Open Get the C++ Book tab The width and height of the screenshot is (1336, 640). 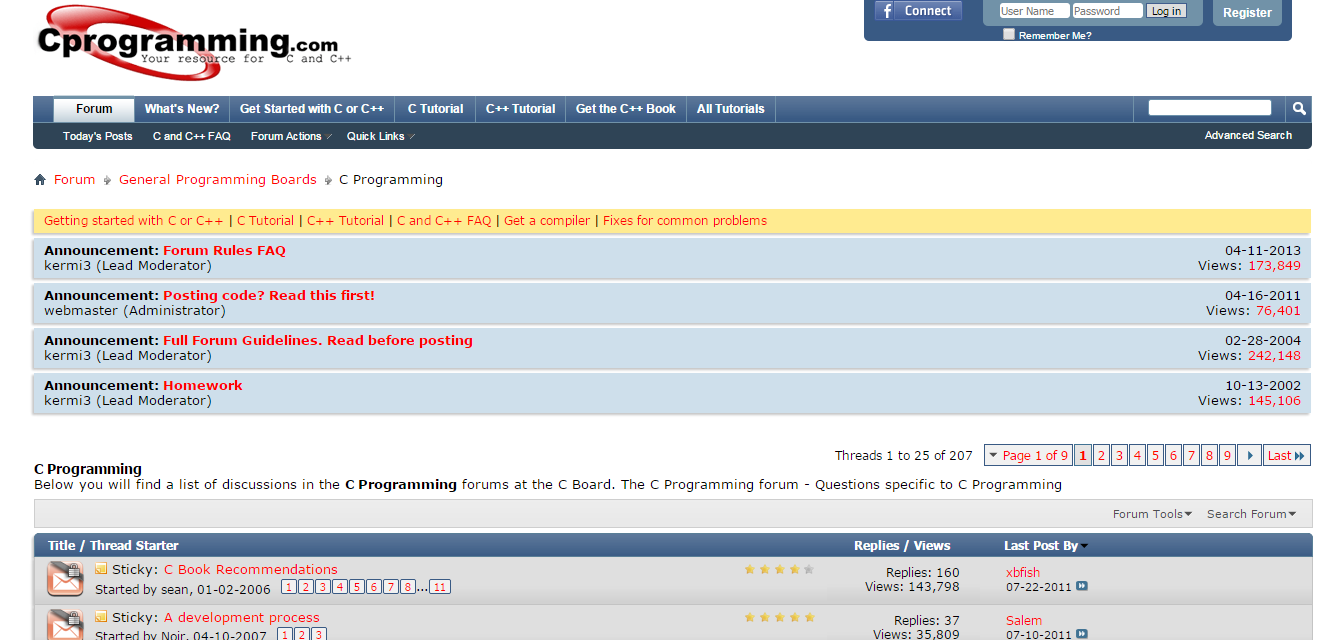point(626,109)
